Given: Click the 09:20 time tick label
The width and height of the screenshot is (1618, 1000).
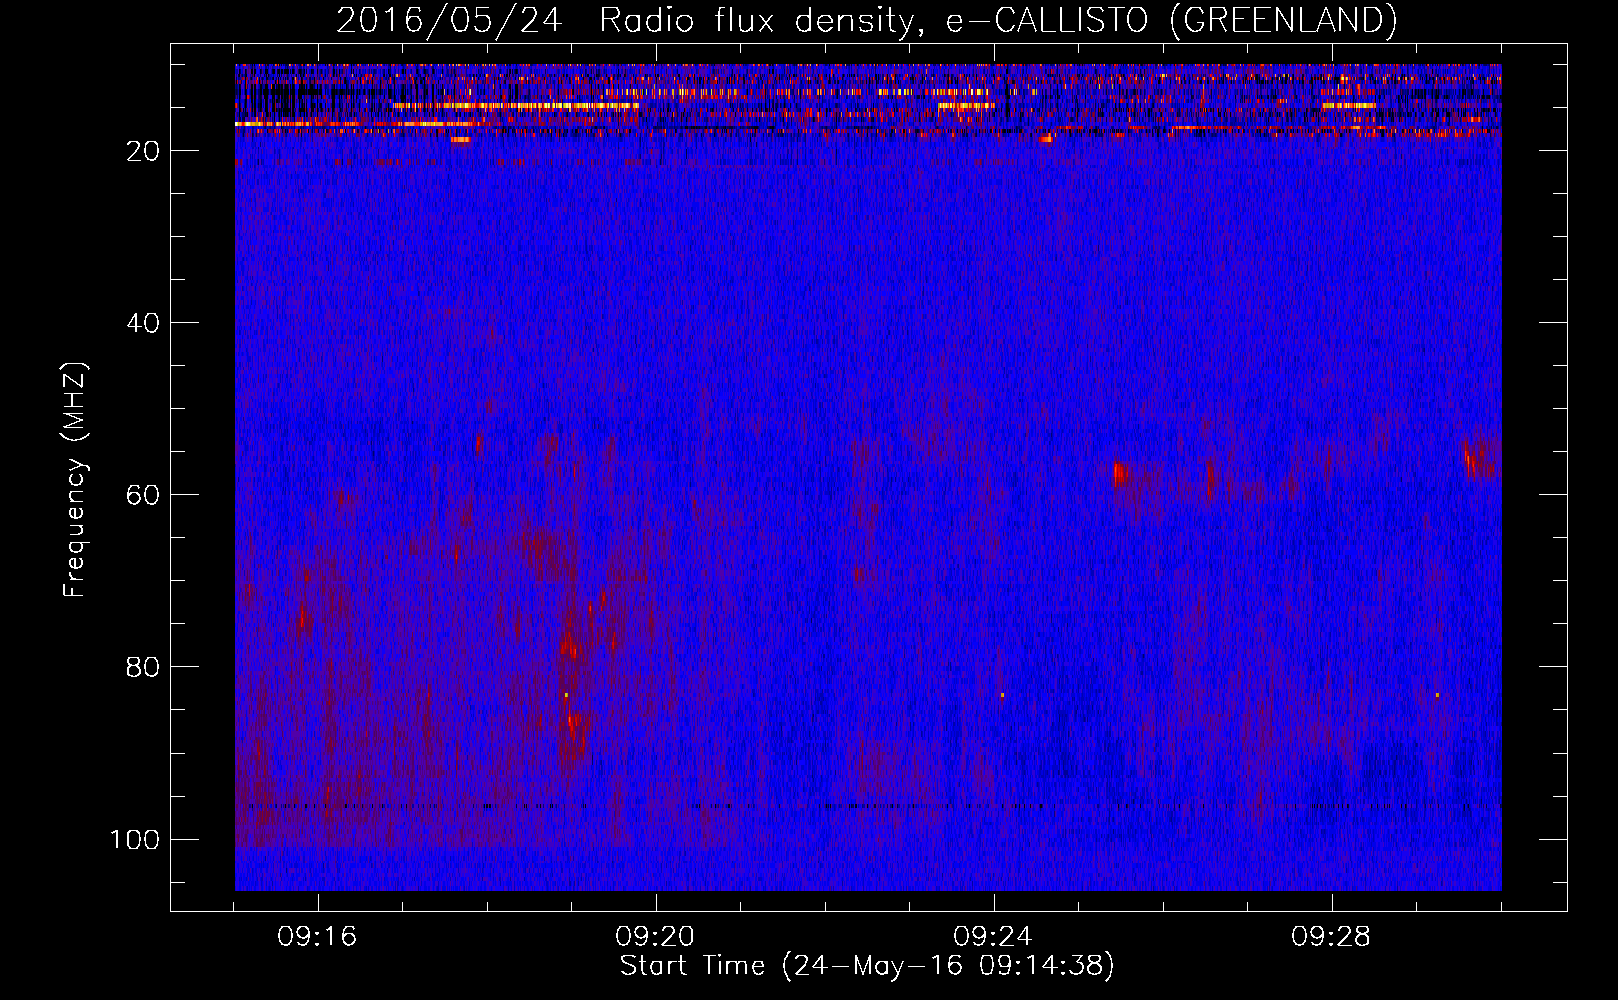Looking at the screenshot, I should coord(655,937).
